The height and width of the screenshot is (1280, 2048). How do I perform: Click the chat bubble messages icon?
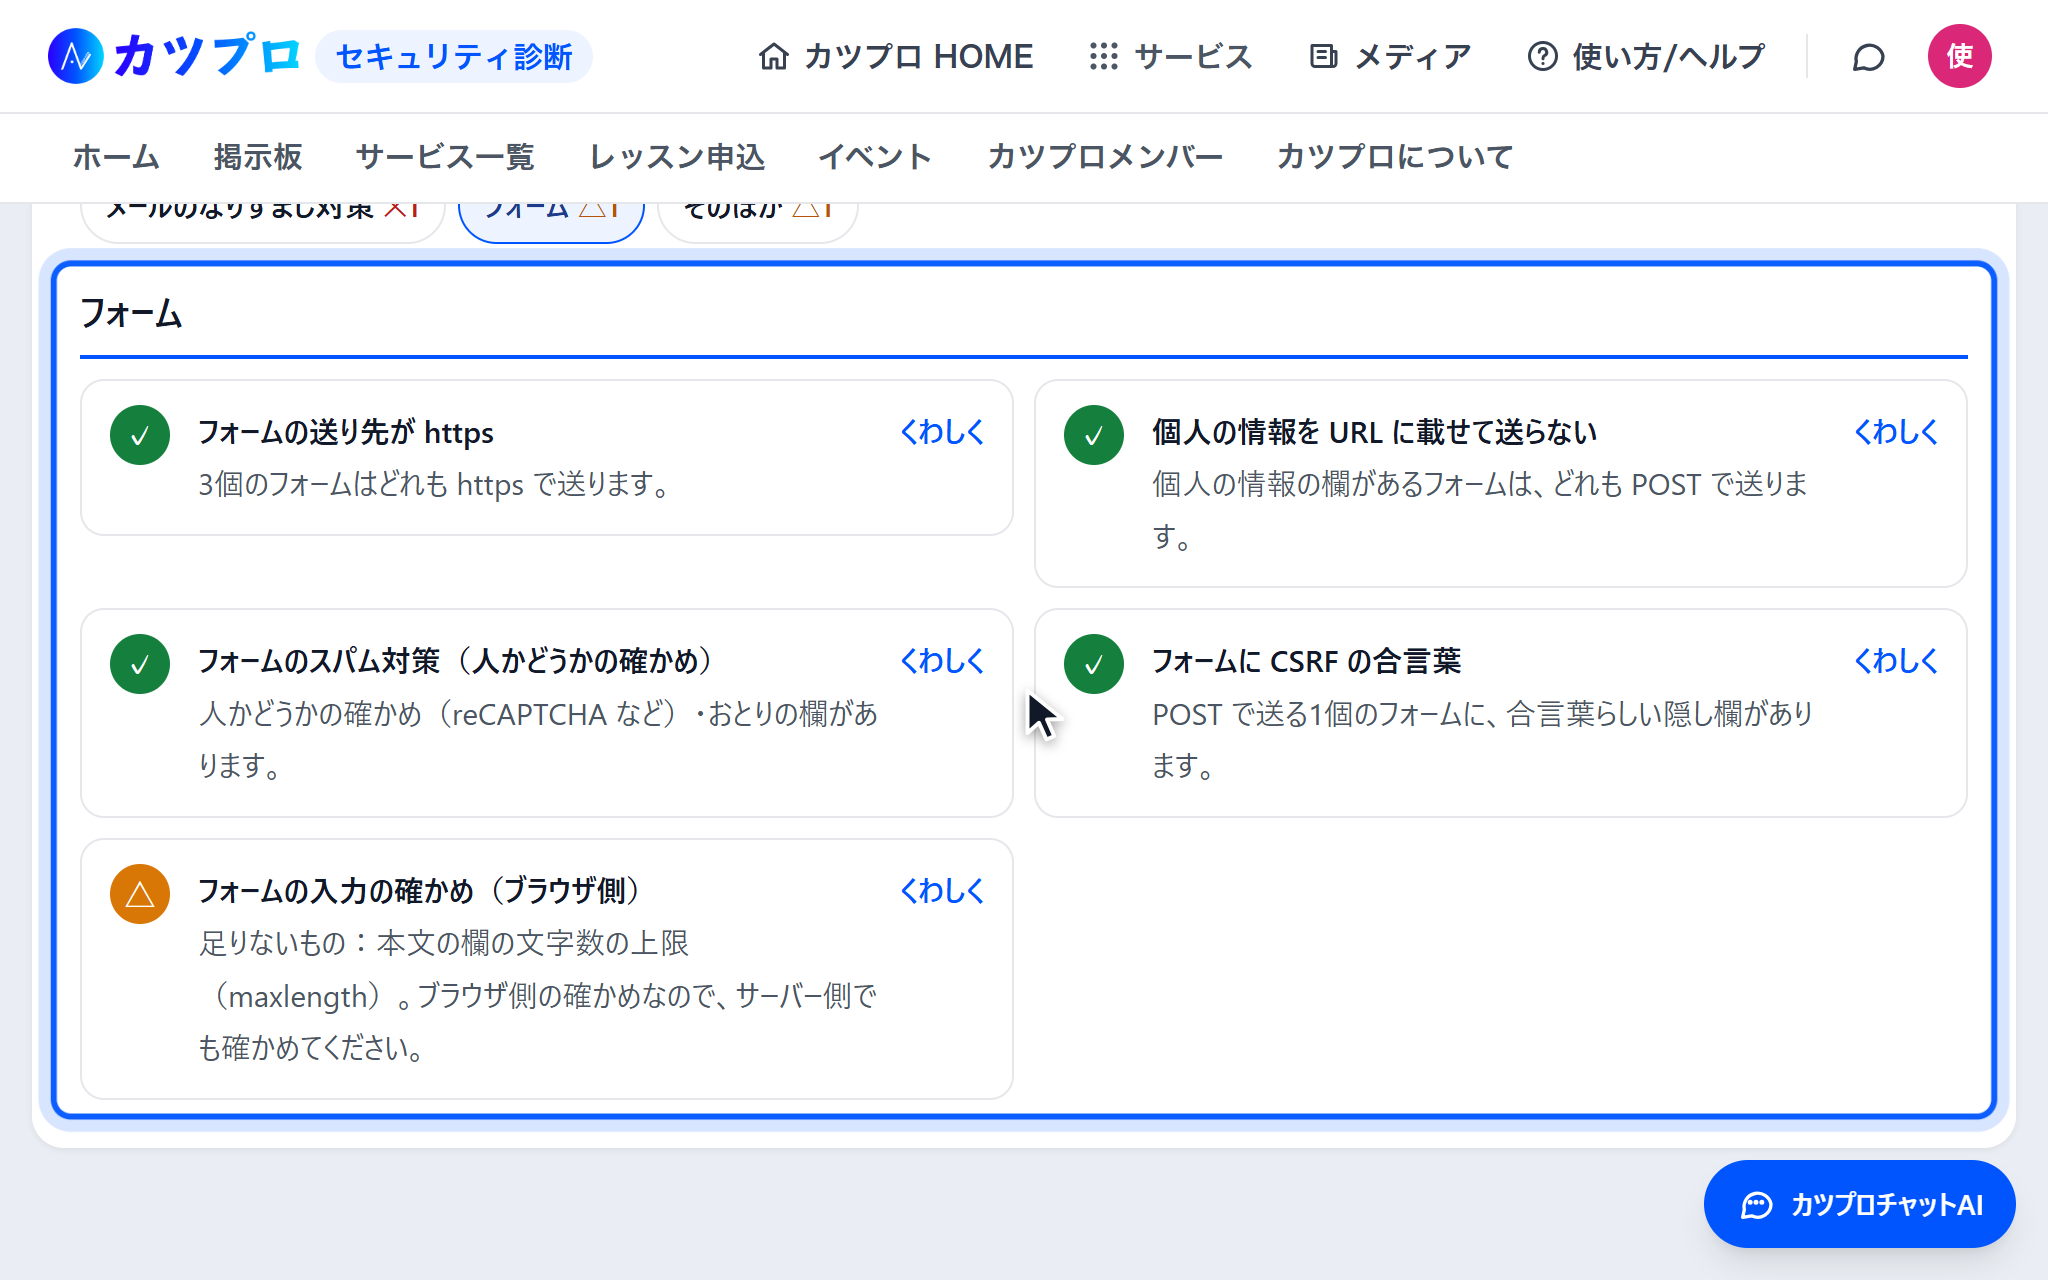[x=1868, y=57]
